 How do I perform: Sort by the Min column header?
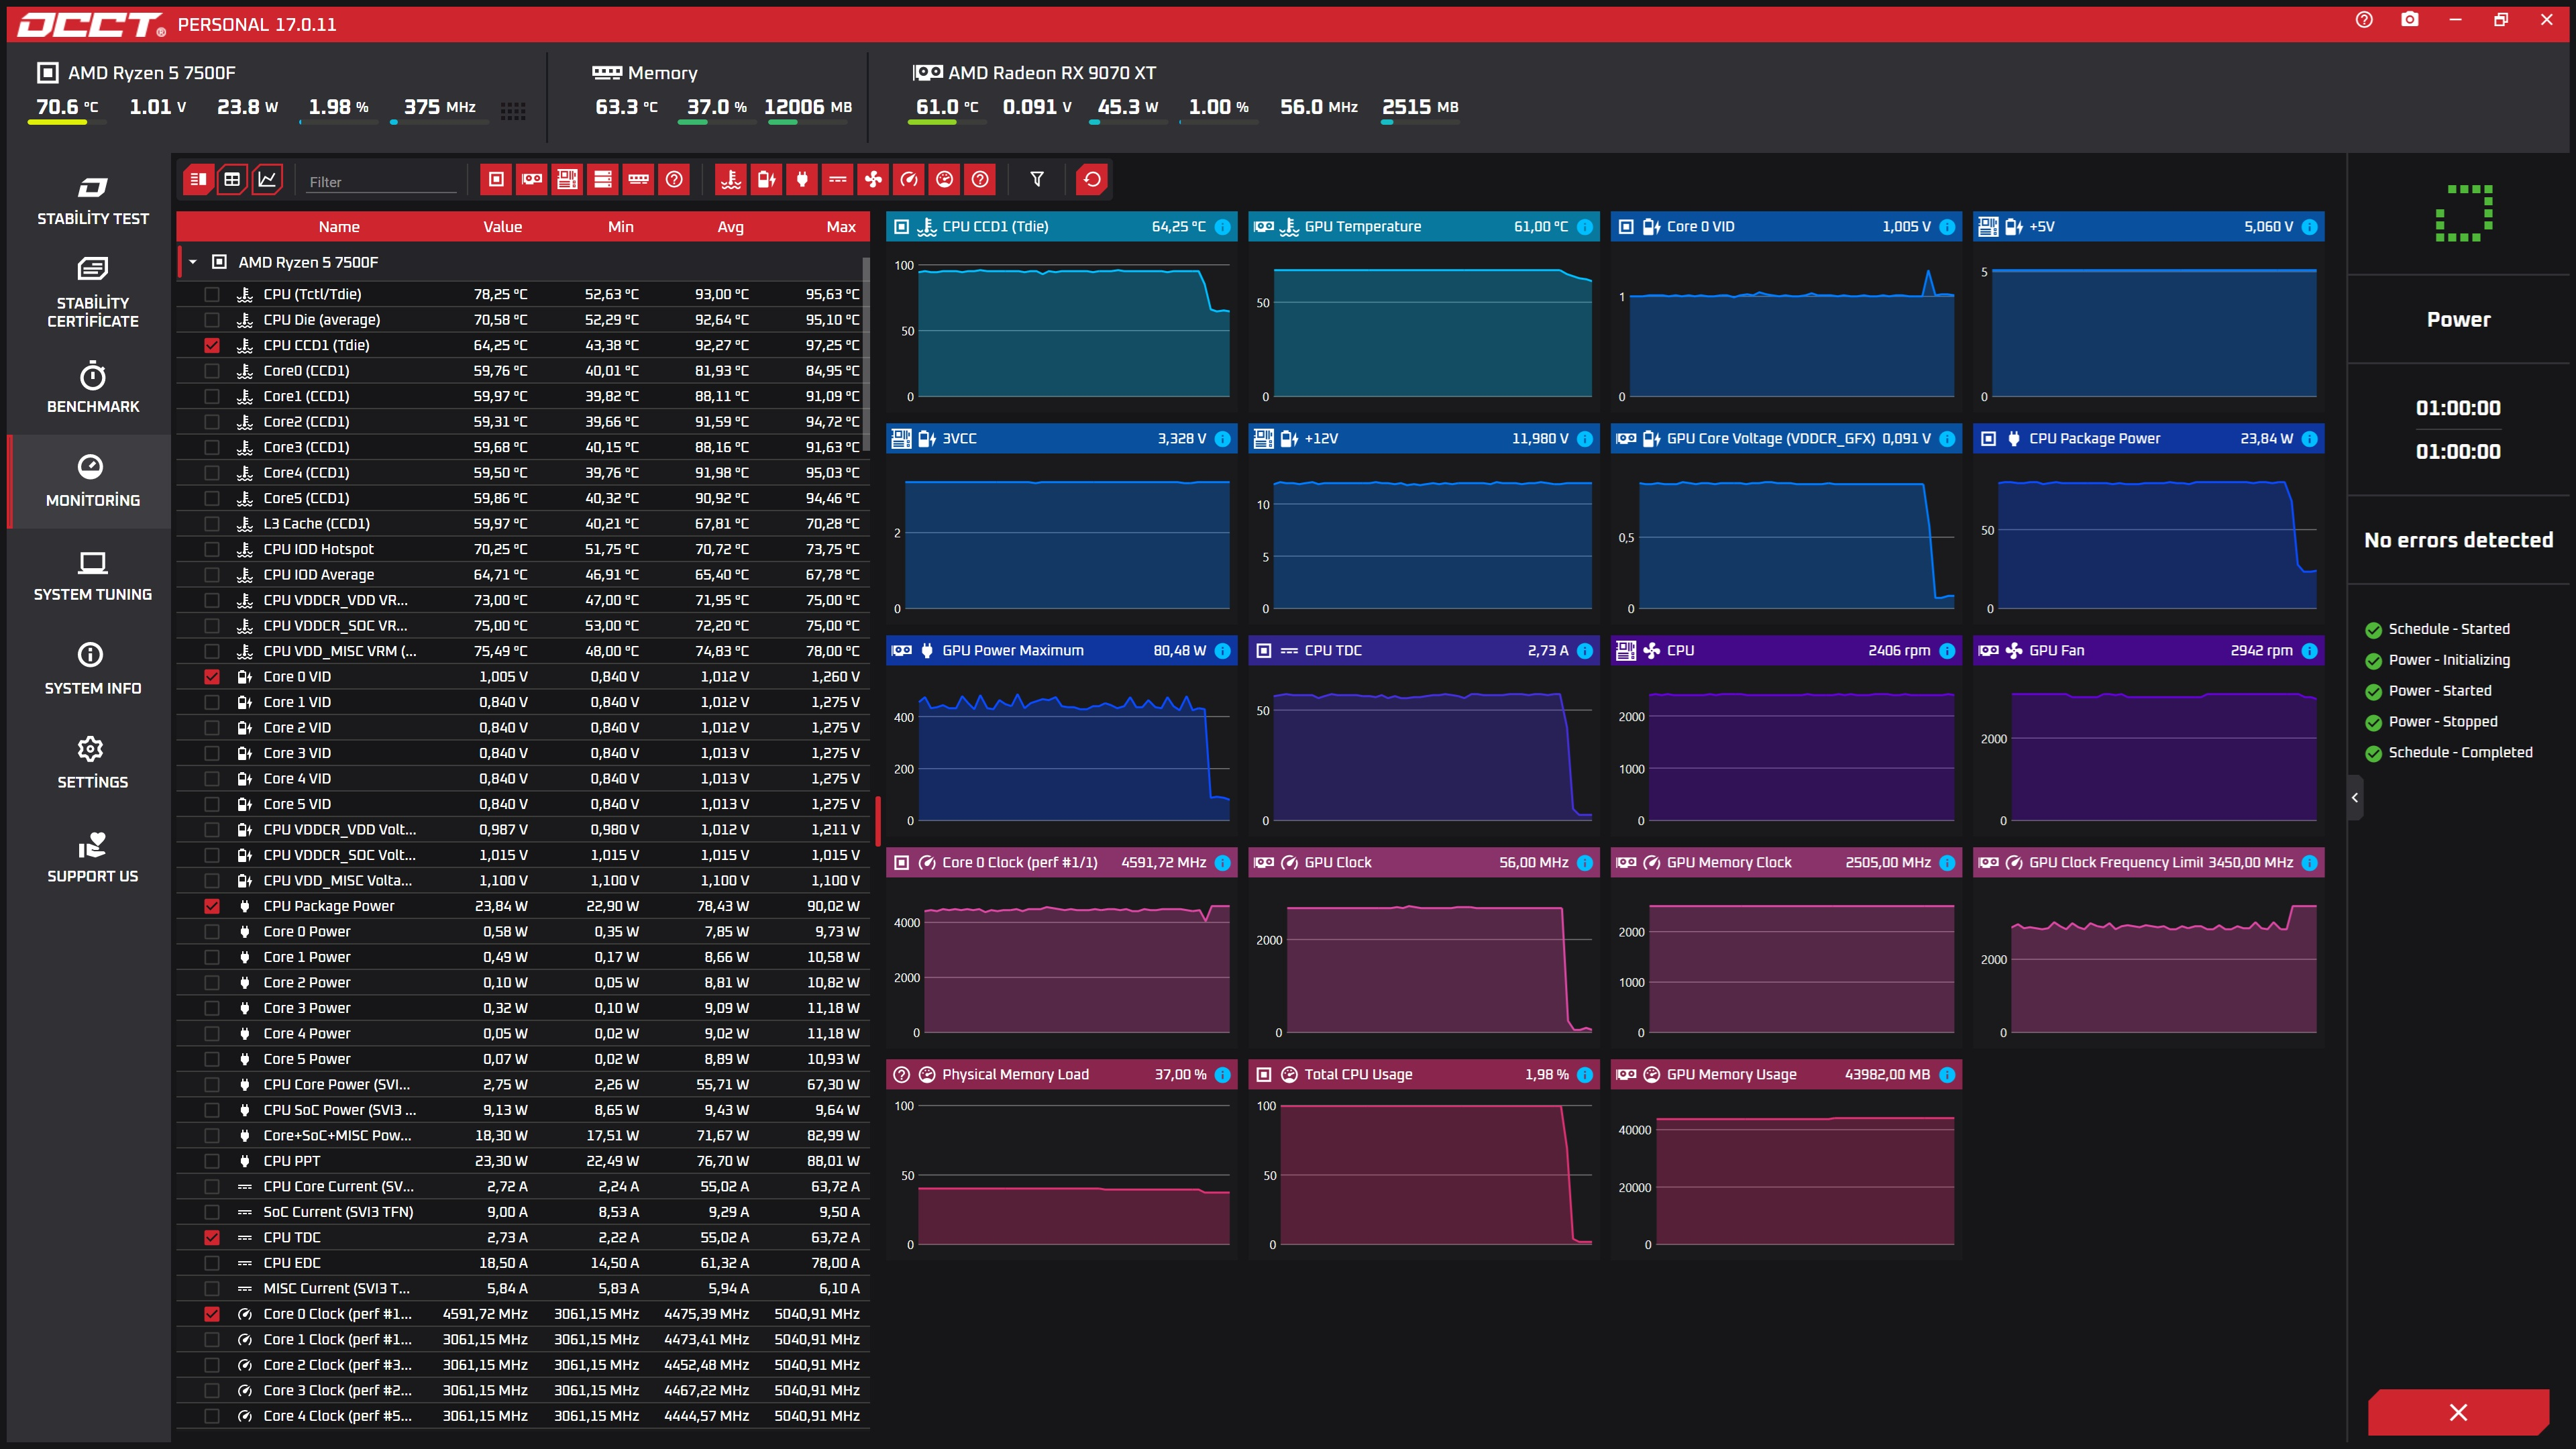point(620,227)
